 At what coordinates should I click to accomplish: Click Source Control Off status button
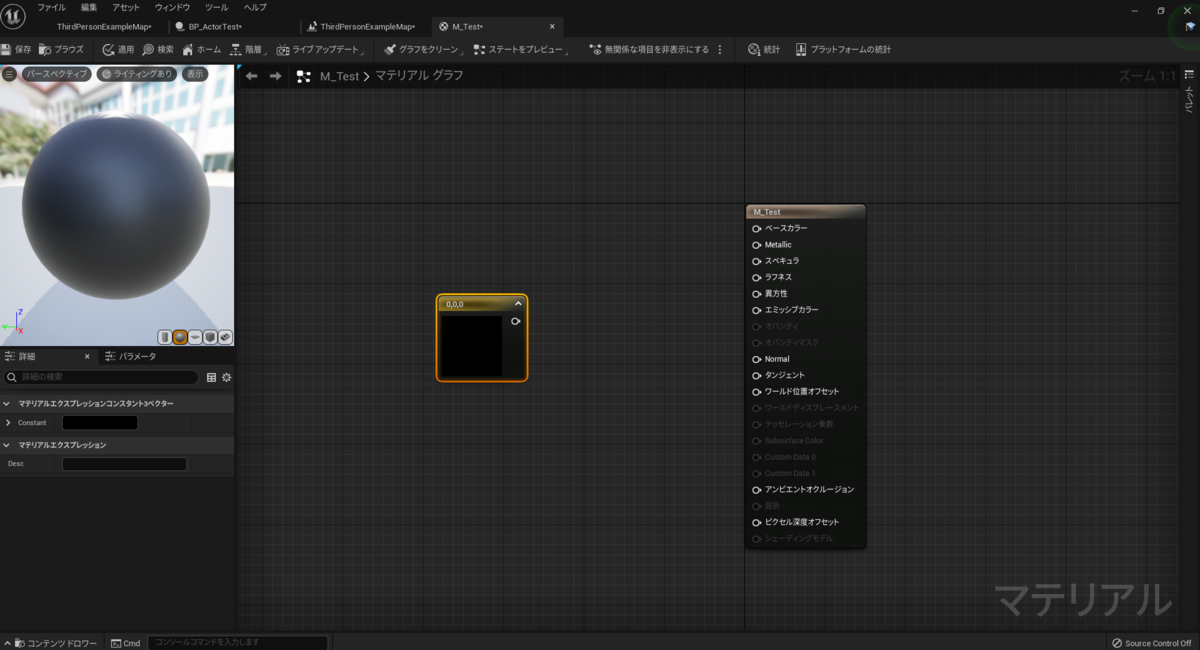(1152, 643)
